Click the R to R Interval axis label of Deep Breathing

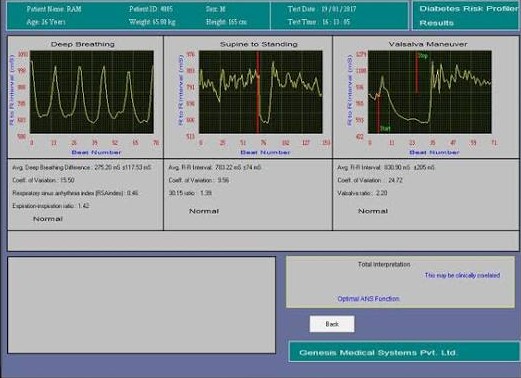[x=12, y=90]
